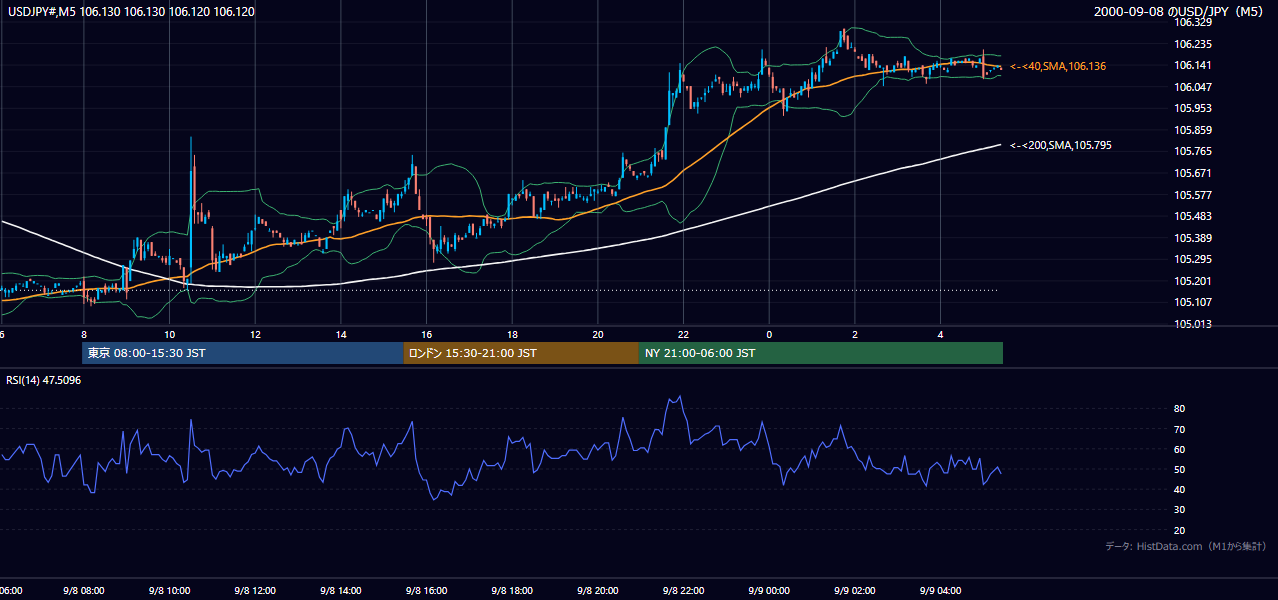The height and width of the screenshot is (600, 1278).
Task: Click price axis value 105.953
Action: coord(1193,108)
